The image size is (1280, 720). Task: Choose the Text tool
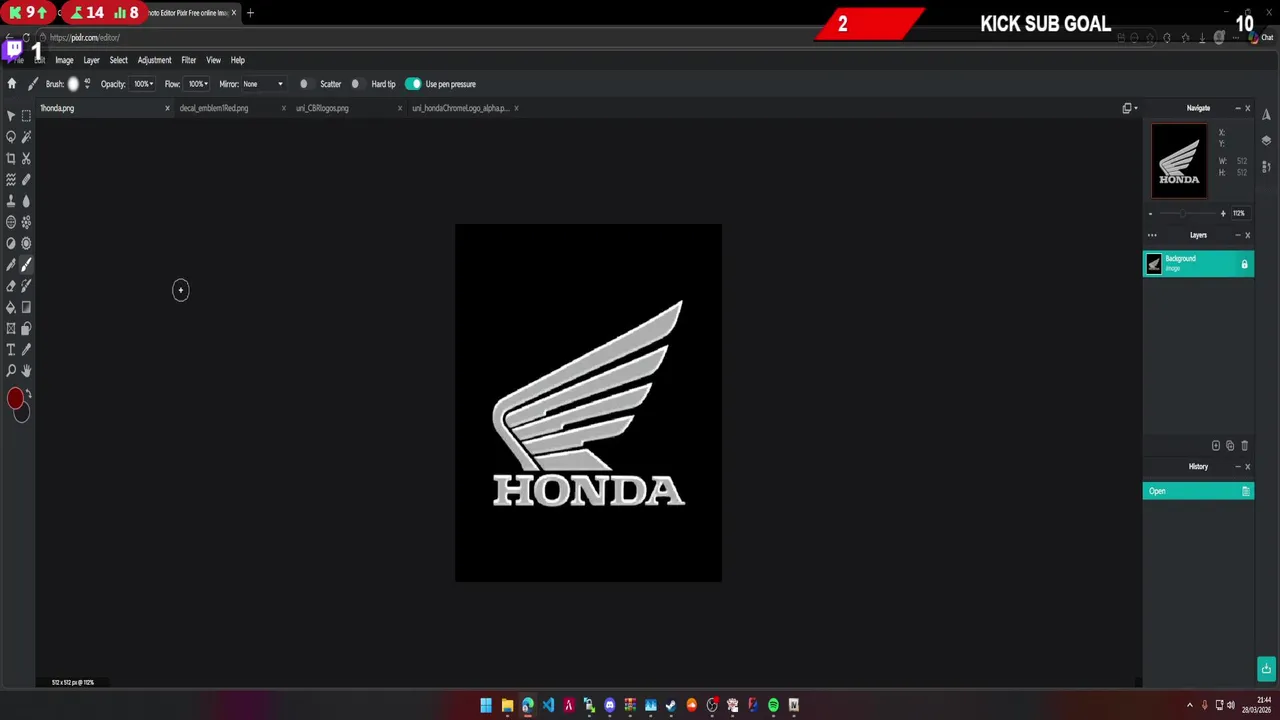click(11, 350)
